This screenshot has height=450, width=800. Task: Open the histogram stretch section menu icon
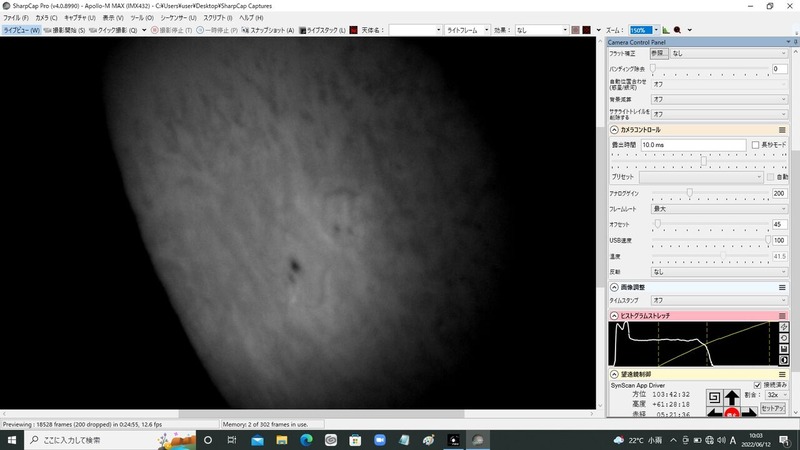tap(782, 316)
